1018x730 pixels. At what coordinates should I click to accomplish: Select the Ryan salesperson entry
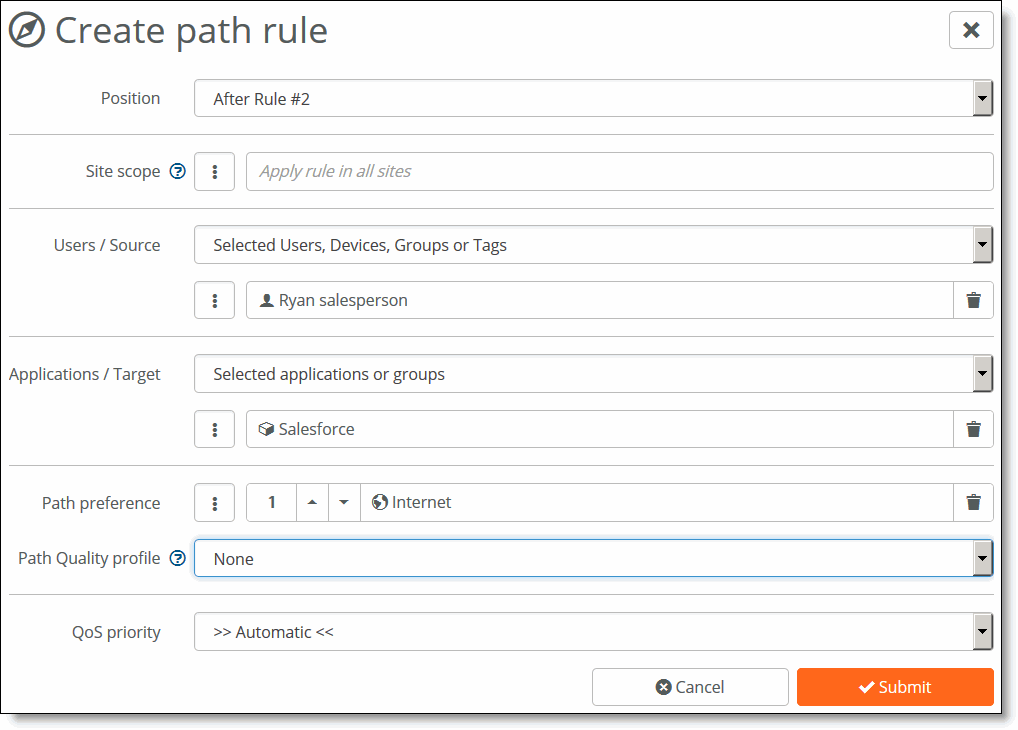(x=599, y=300)
